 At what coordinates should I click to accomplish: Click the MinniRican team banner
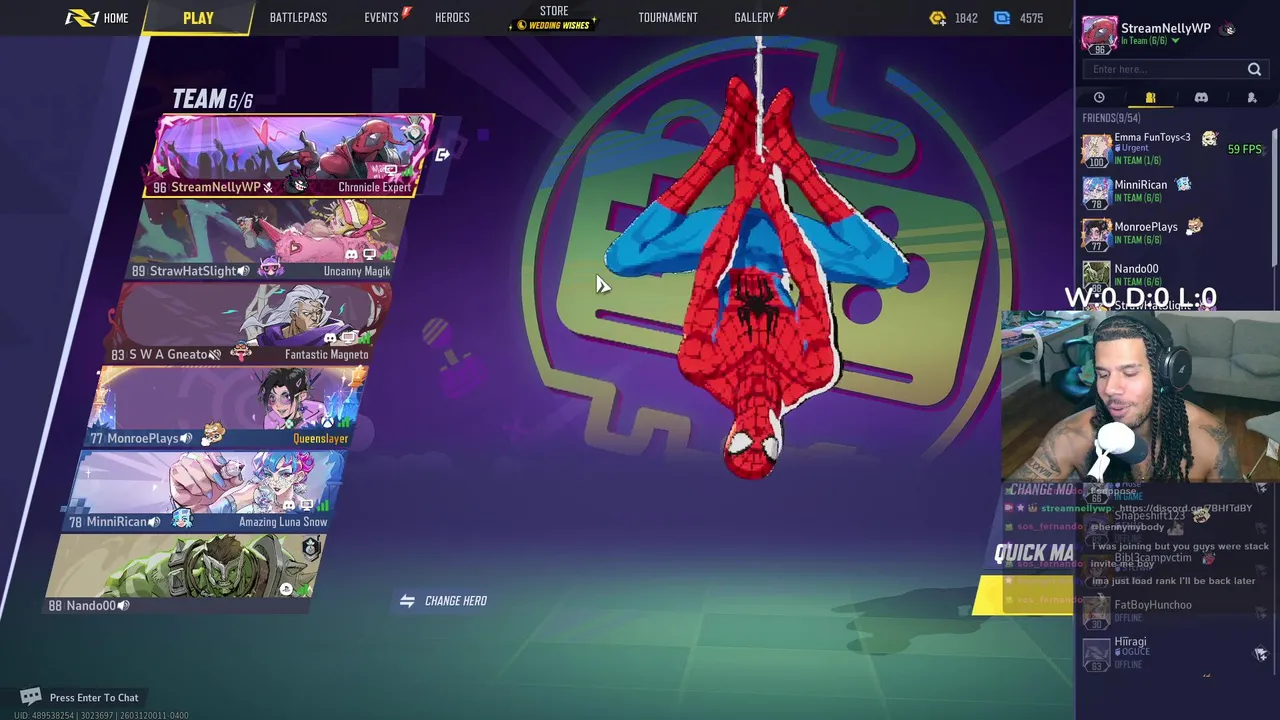click(206, 491)
